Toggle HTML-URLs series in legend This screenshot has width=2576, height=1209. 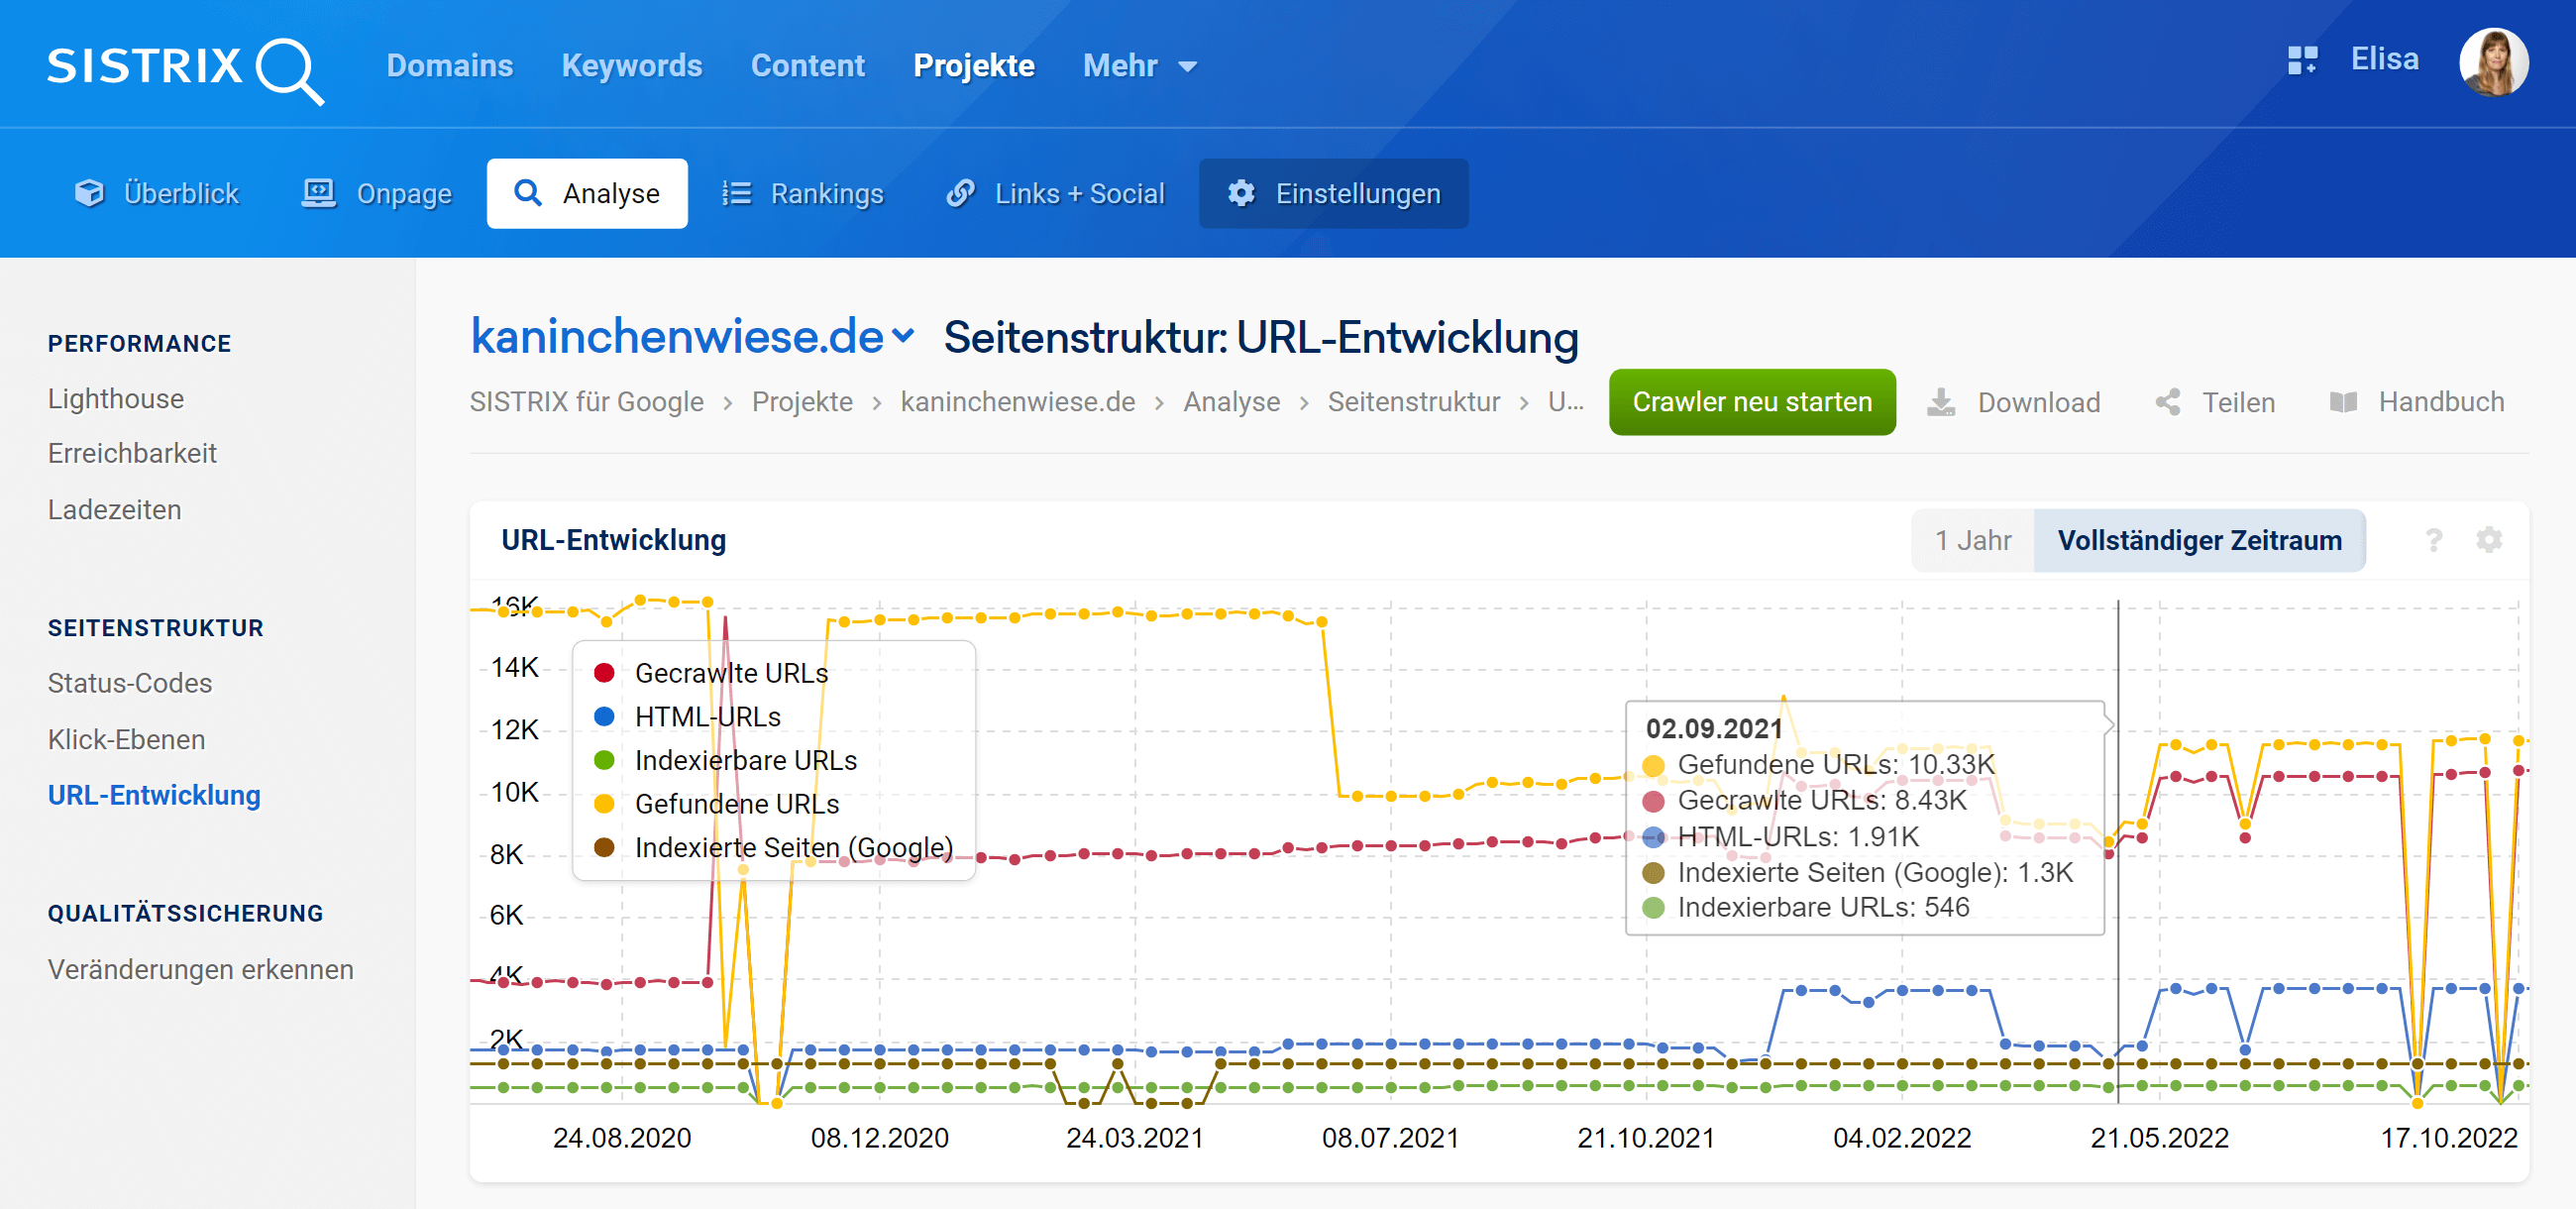[707, 717]
